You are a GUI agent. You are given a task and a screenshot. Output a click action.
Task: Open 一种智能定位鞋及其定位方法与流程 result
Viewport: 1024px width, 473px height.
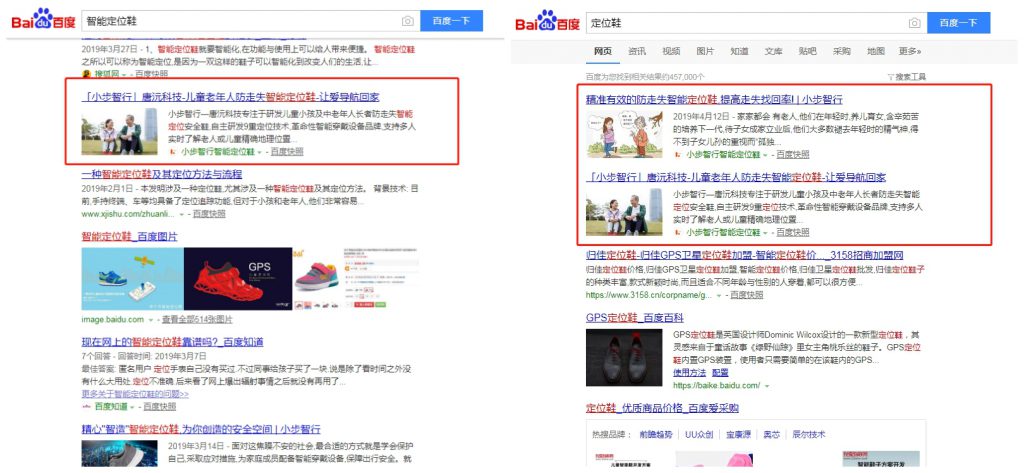[162, 174]
